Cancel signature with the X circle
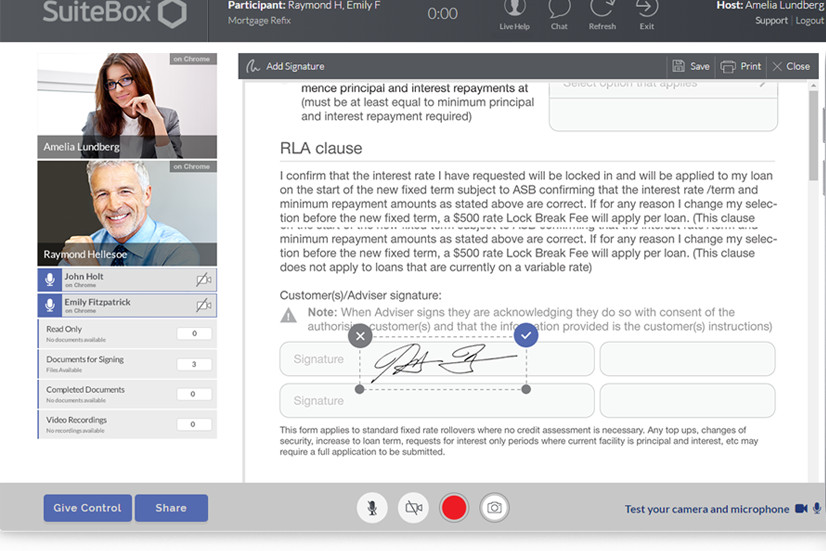The width and height of the screenshot is (826, 551). tap(360, 336)
